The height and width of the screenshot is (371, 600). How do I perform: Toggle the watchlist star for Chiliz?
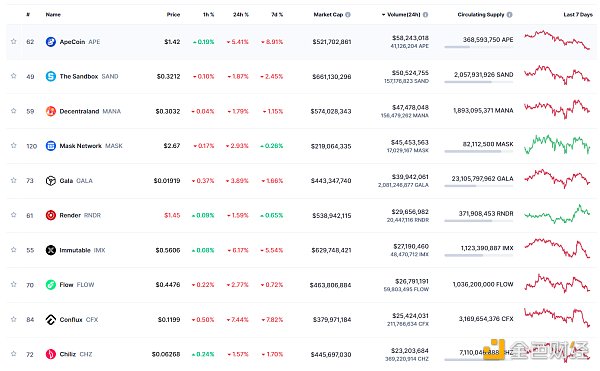coord(14,354)
